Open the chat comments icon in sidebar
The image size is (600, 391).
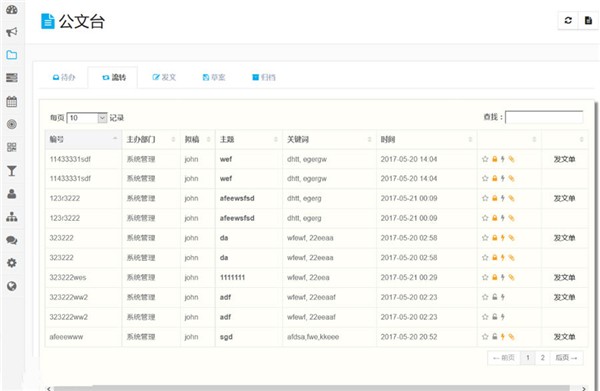tap(12, 240)
